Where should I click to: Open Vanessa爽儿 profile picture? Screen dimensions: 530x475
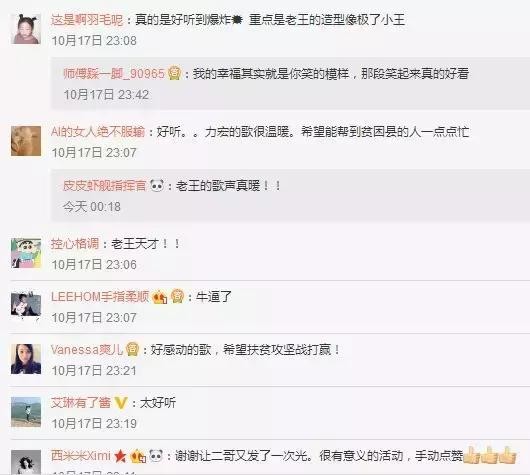point(26,359)
